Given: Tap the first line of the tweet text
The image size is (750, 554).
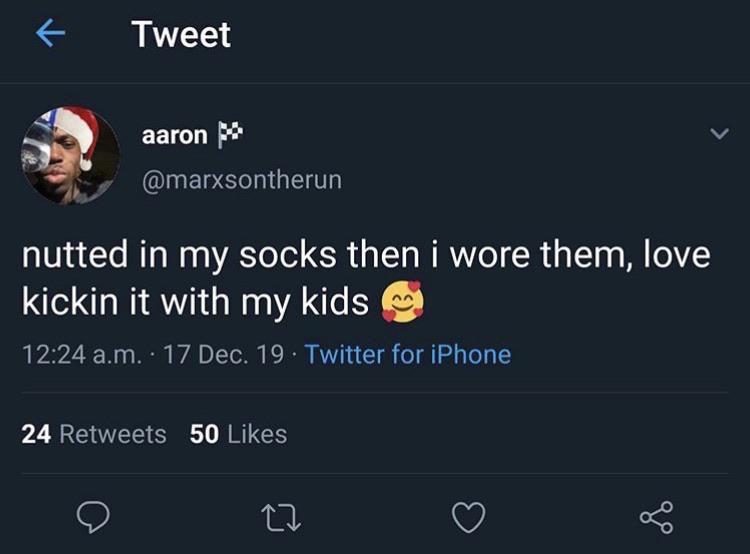Looking at the screenshot, I should pos(366,254).
